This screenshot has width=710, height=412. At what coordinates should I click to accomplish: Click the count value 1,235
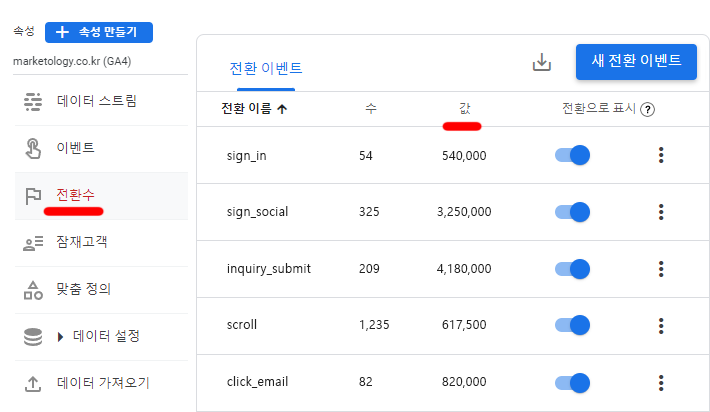(374, 325)
